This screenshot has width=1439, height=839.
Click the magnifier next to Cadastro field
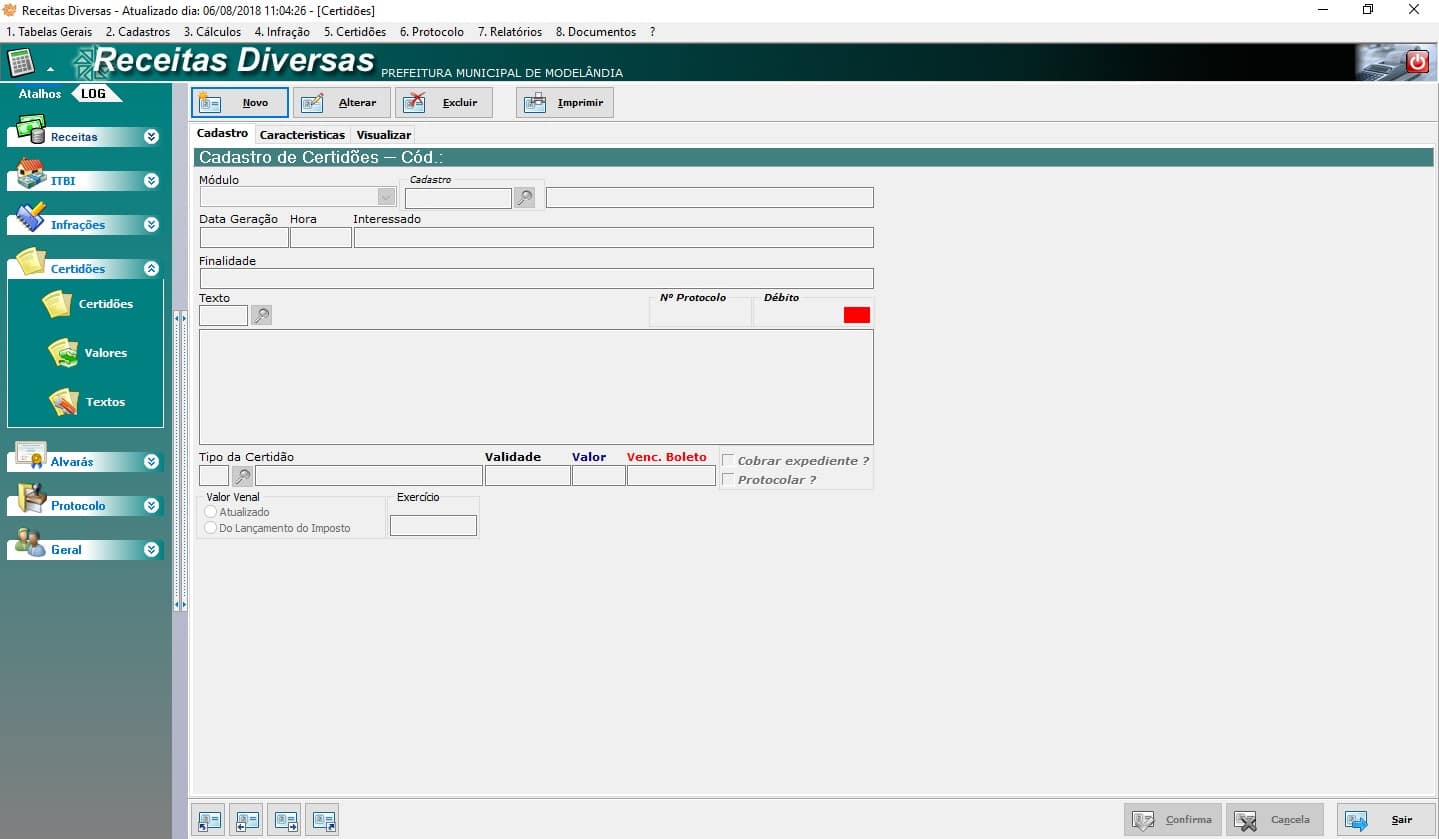525,198
